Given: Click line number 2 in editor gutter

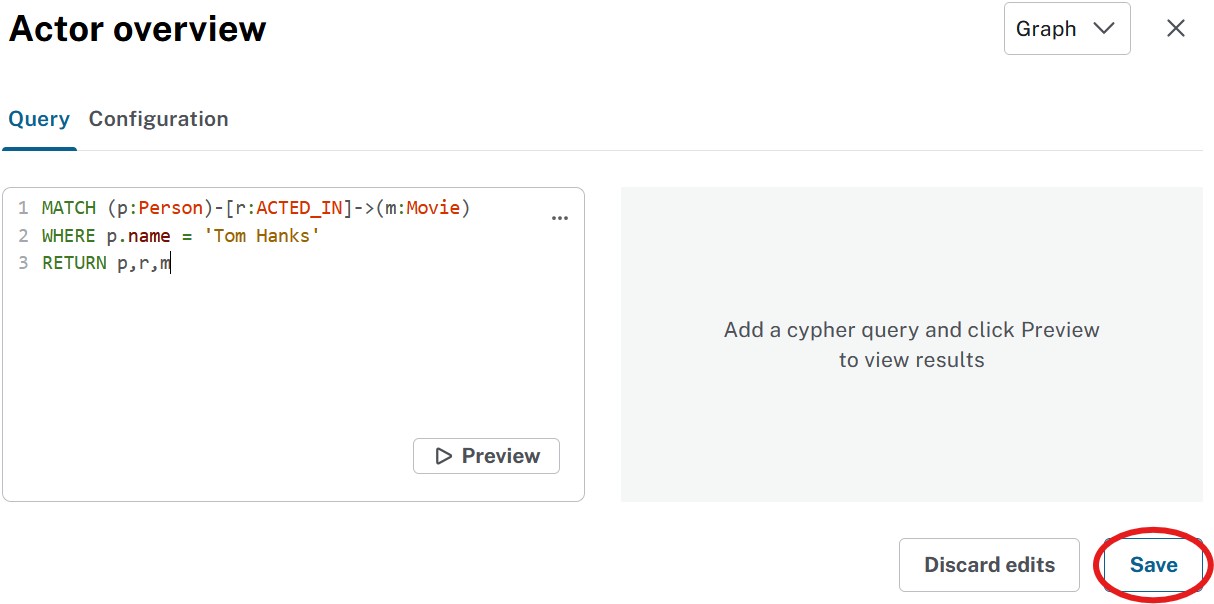Looking at the screenshot, I should click(x=23, y=236).
